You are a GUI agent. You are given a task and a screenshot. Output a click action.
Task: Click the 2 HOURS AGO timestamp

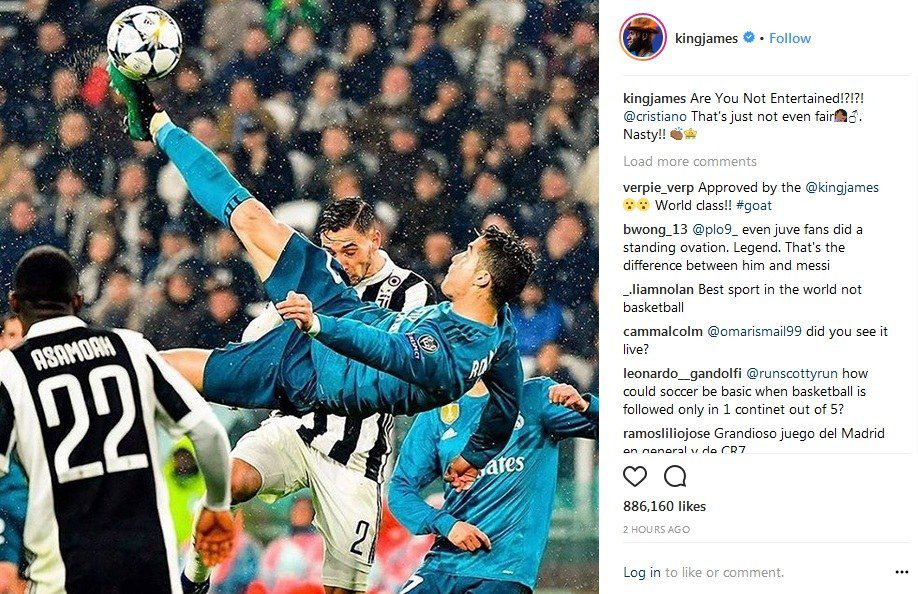[656, 530]
